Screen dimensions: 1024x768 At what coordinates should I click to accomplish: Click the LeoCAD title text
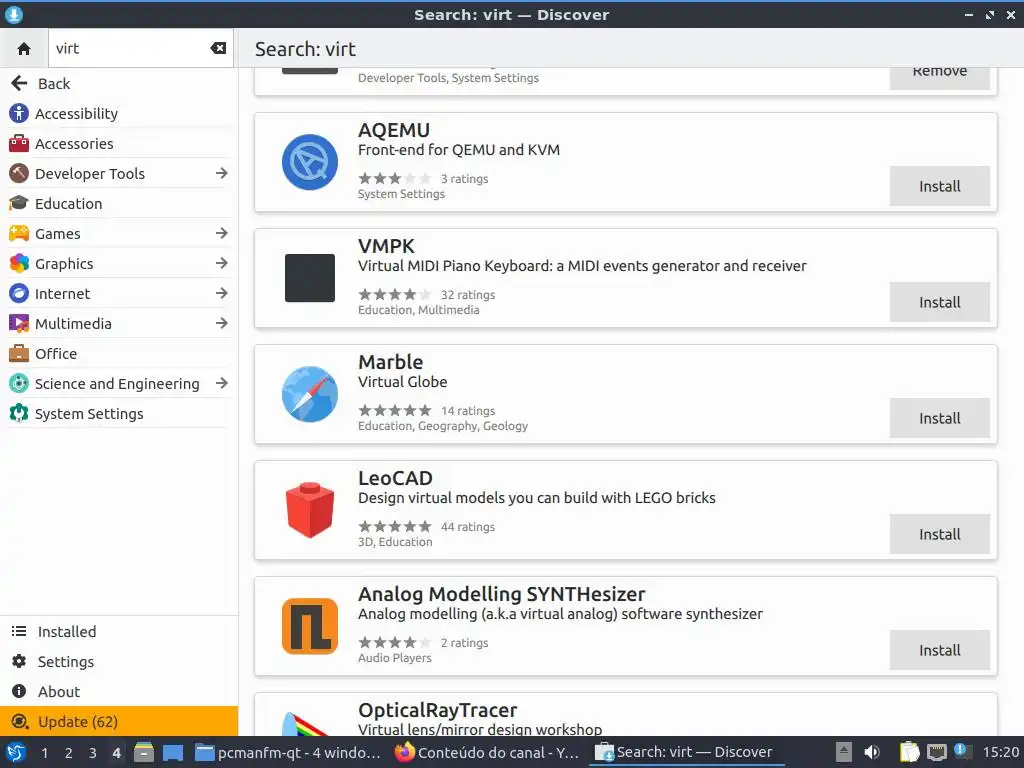pyautogui.click(x=395, y=478)
